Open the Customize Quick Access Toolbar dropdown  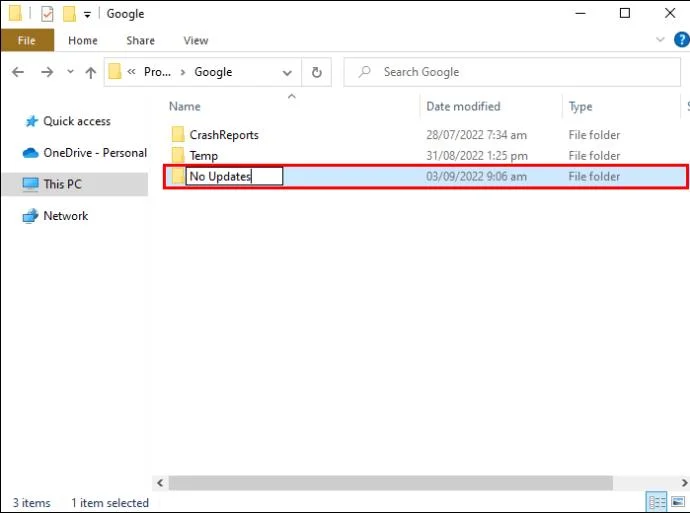(87, 15)
